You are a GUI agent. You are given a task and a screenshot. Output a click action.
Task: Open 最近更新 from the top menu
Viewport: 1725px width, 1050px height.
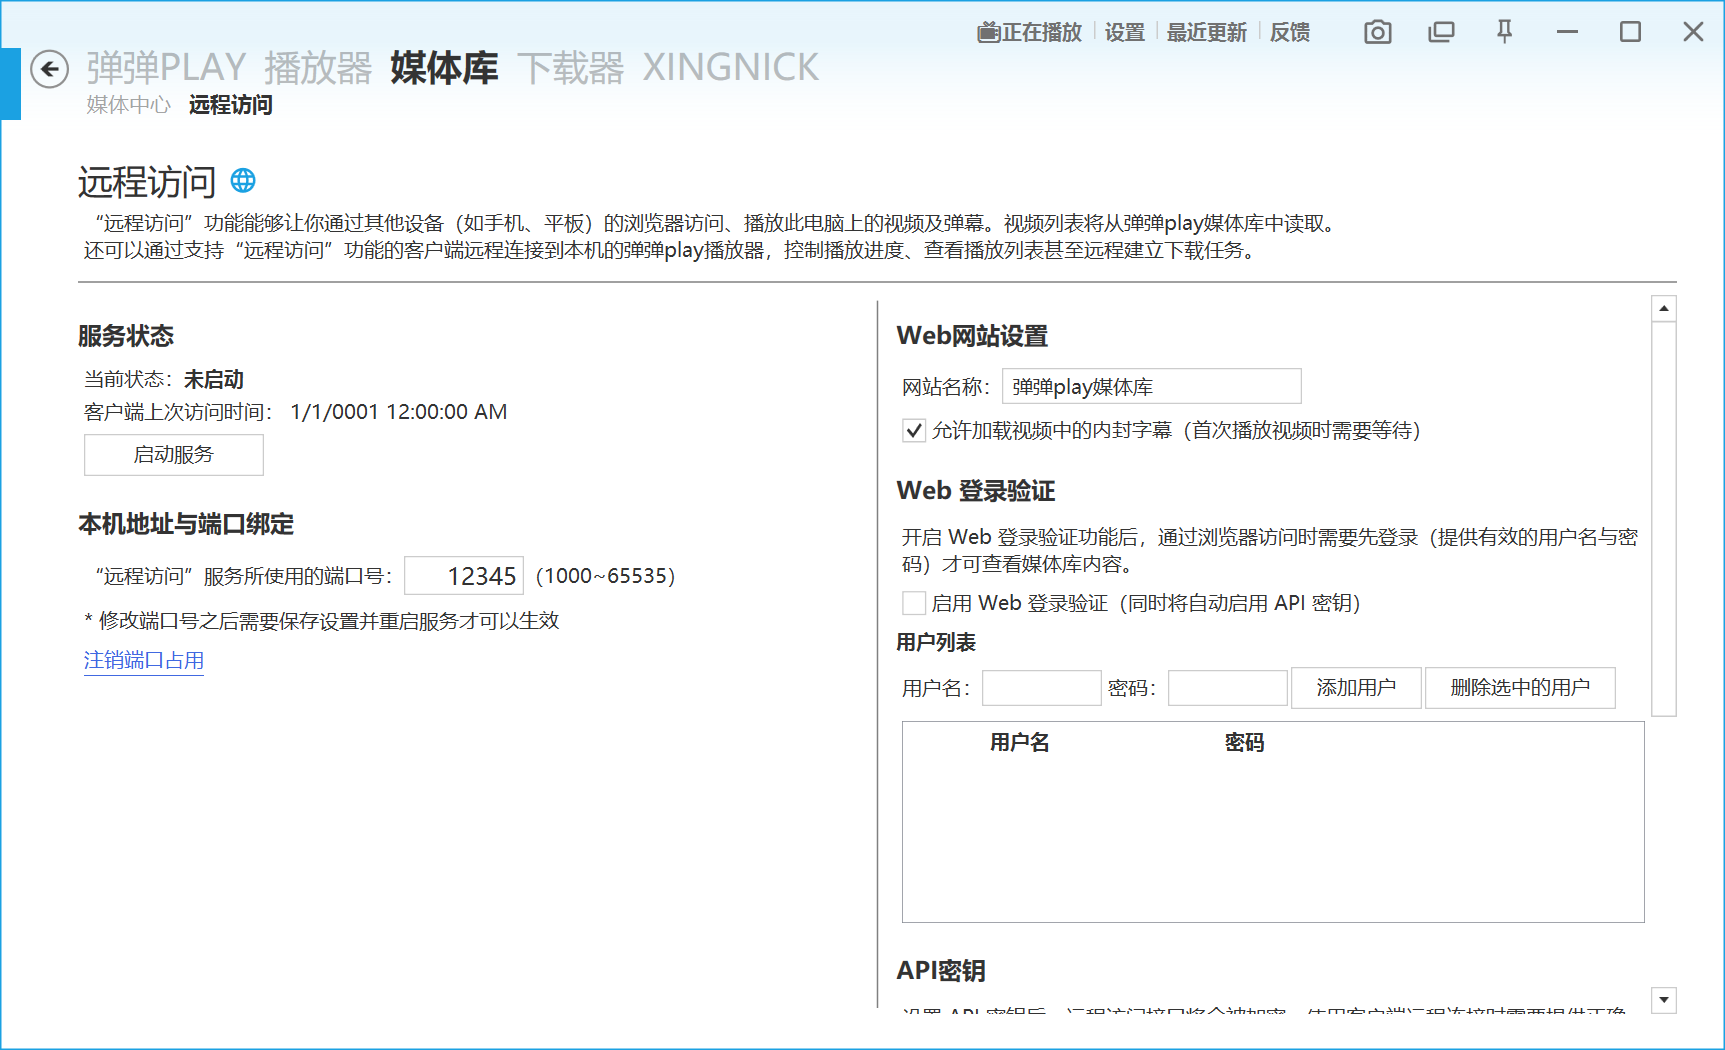click(x=1206, y=32)
